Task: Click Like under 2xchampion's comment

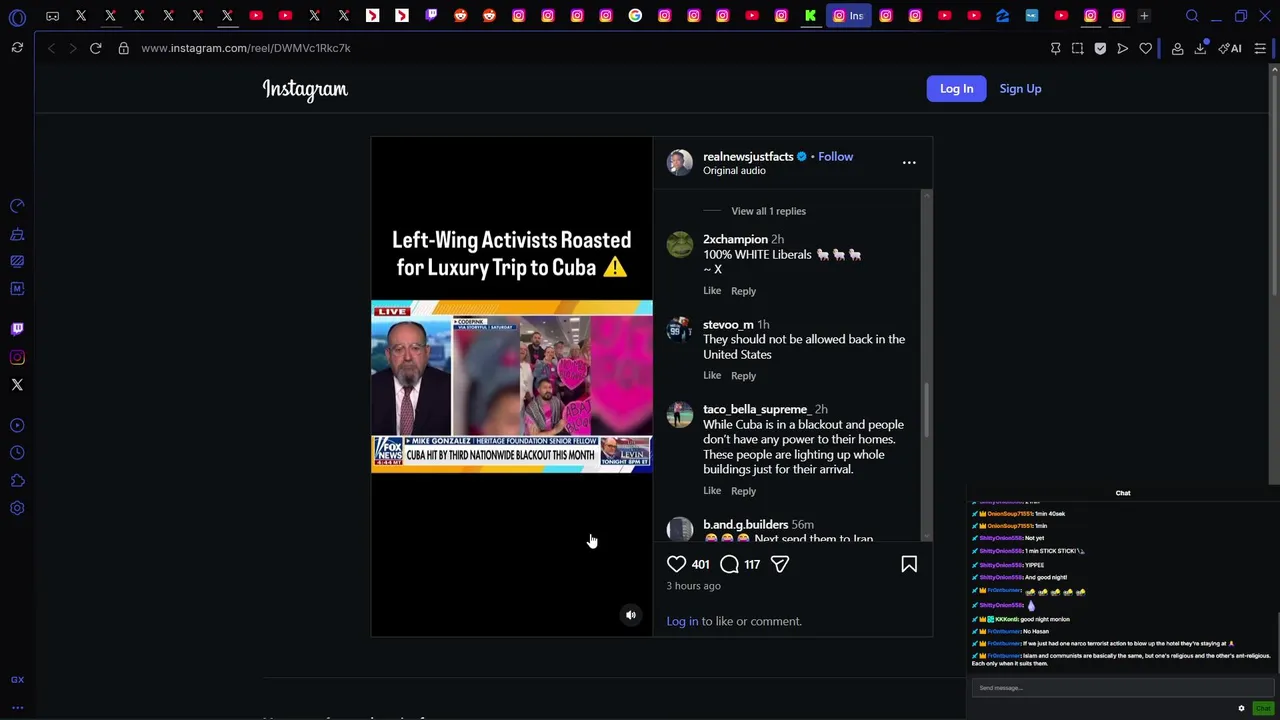Action: click(712, 291)
